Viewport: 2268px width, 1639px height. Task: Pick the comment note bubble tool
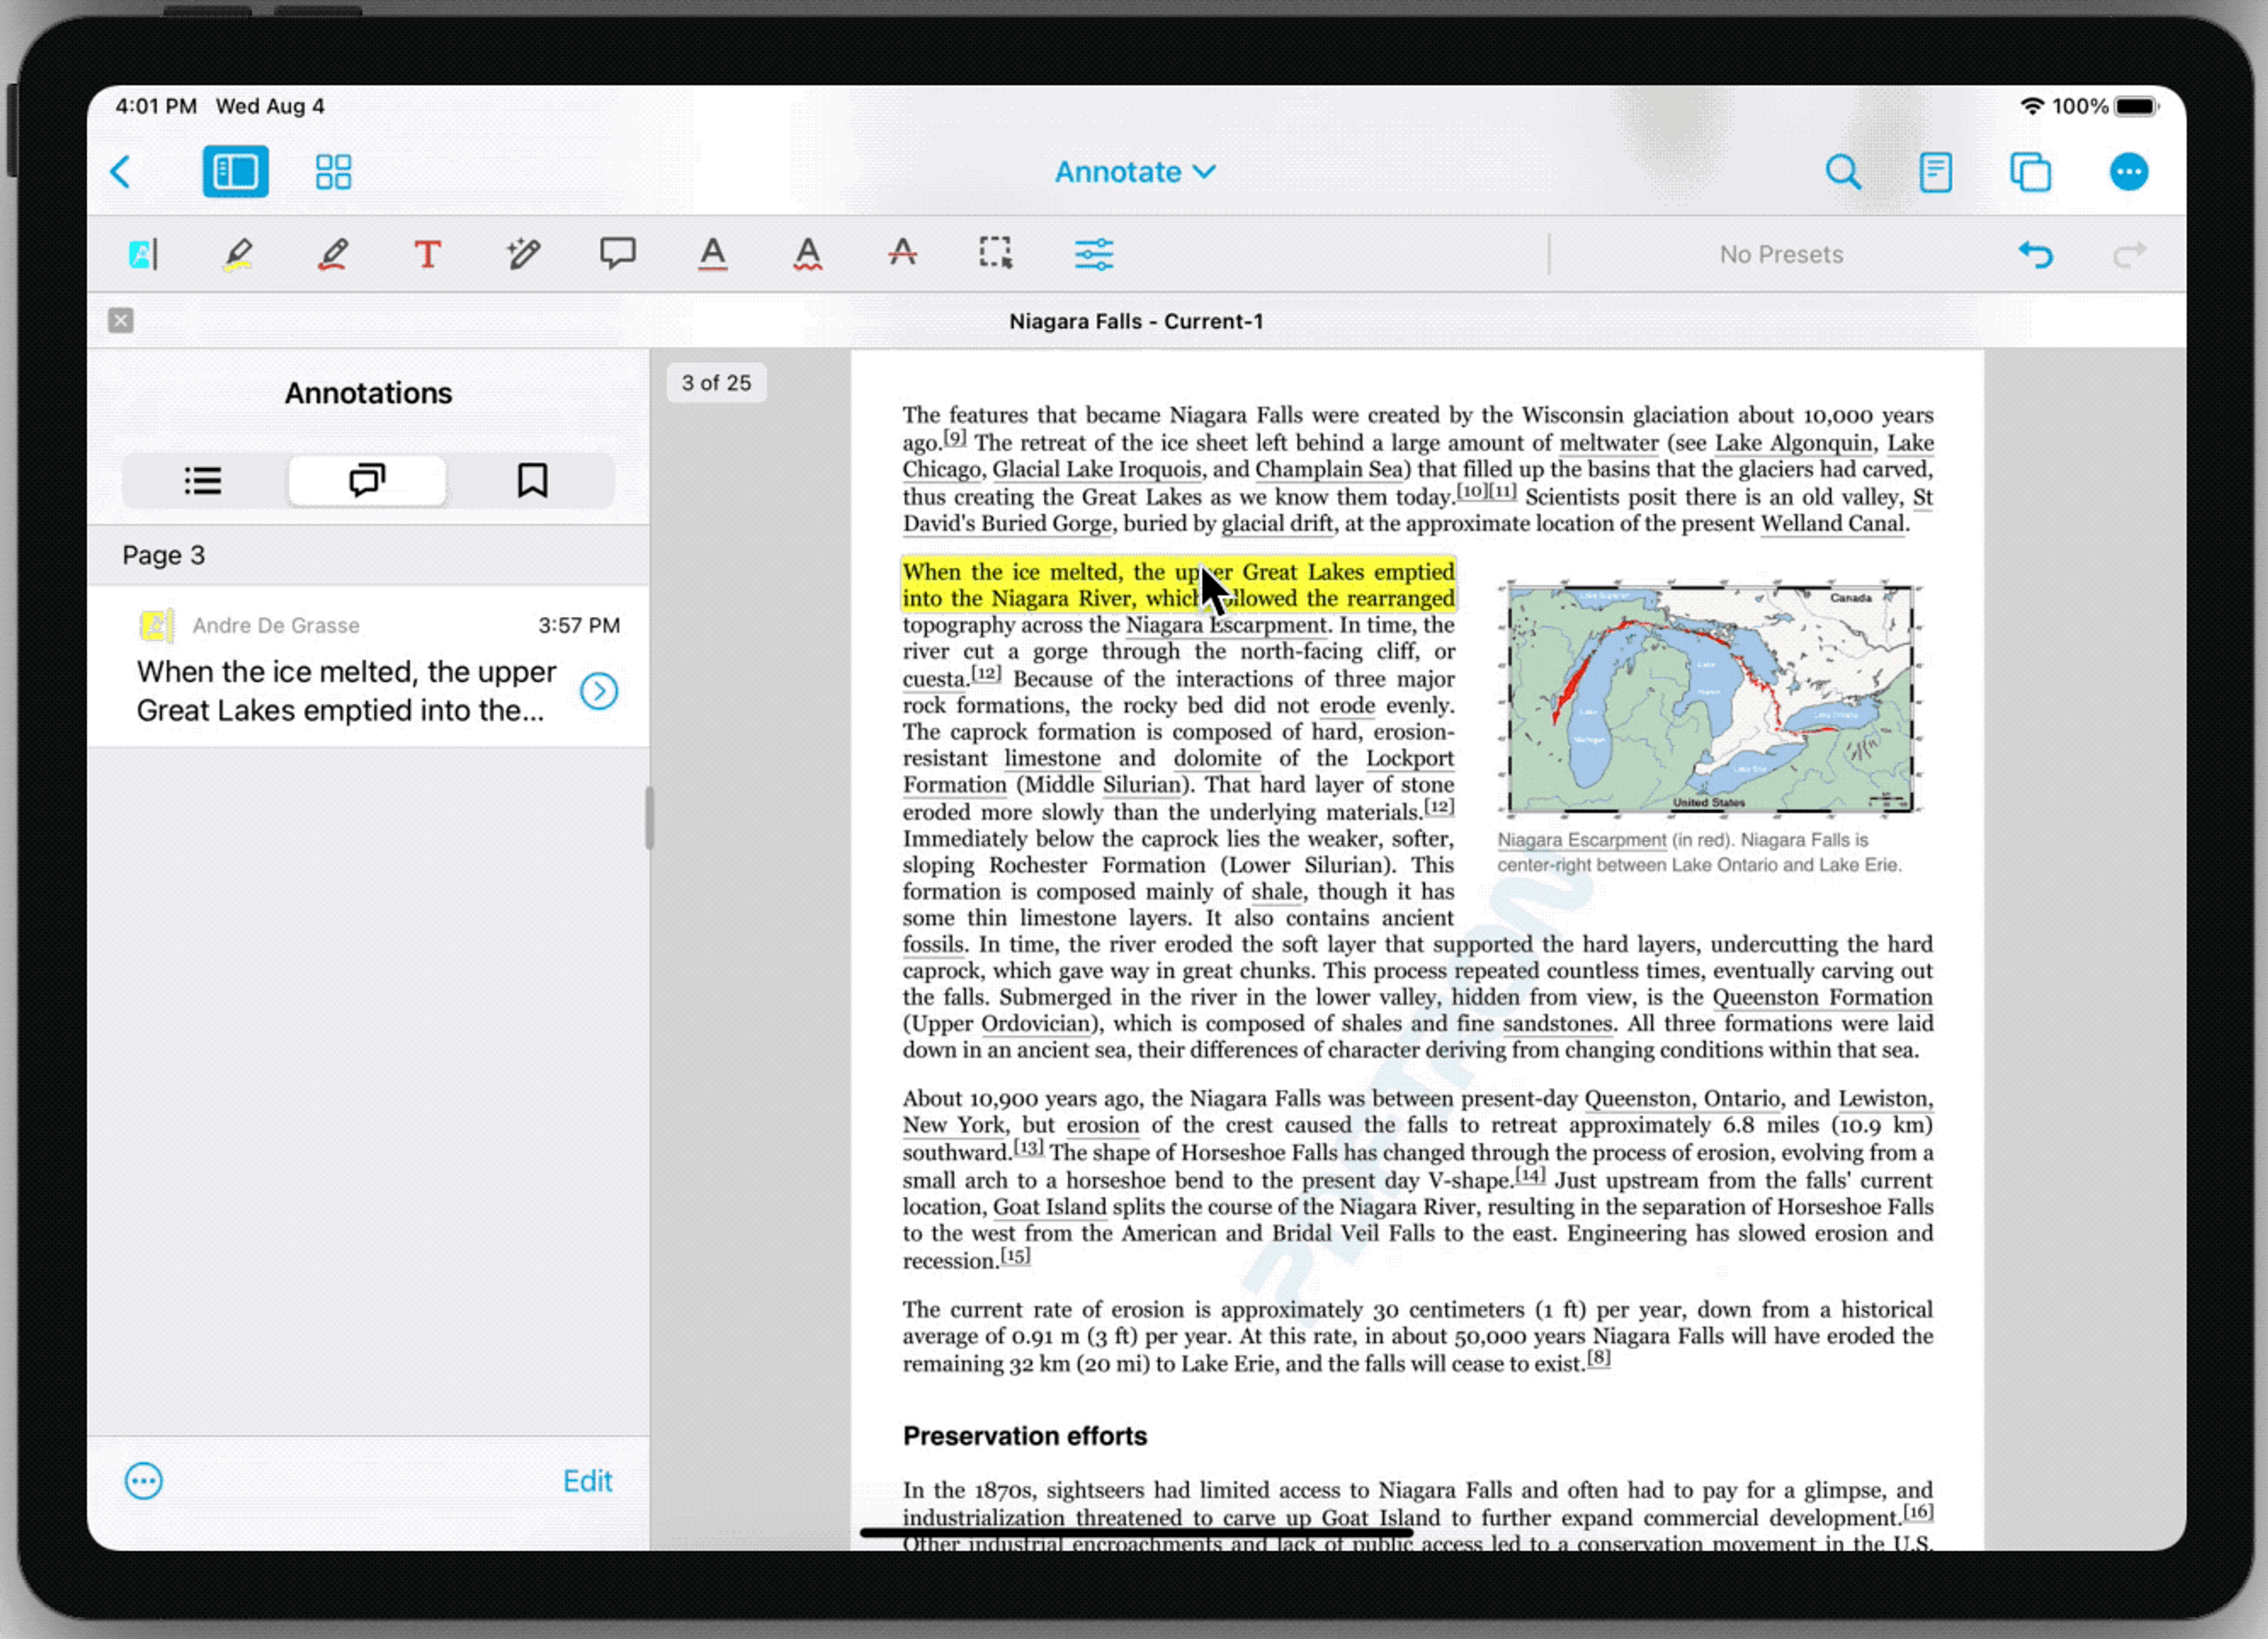pyautogui.click(x=617, y=253)
